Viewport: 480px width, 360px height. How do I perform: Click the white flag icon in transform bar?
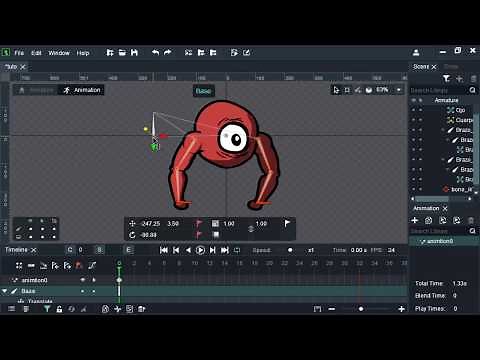click(287, 223)
